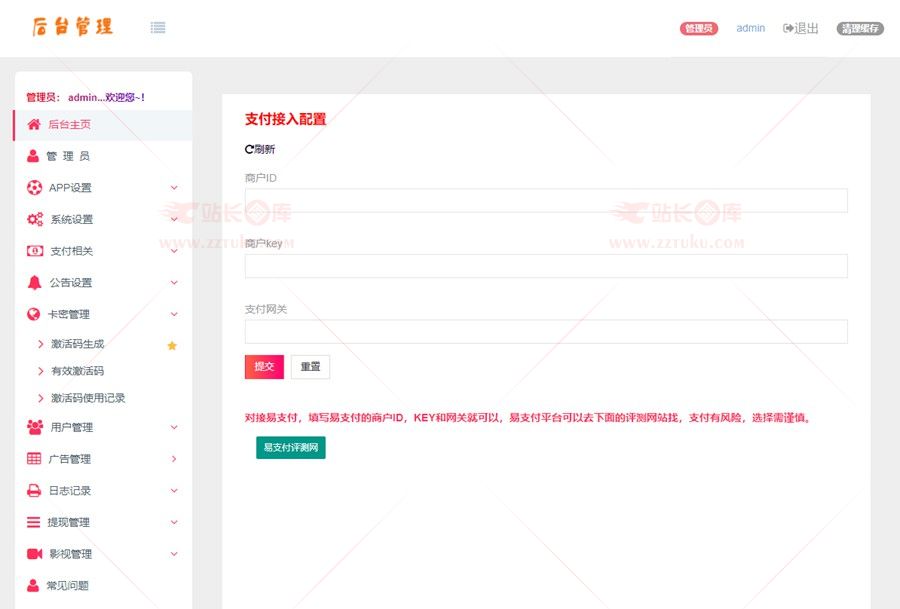This screenshot has height=609, width=900.
Task: Click the printer icon for 日志记录
Action: 34,491
